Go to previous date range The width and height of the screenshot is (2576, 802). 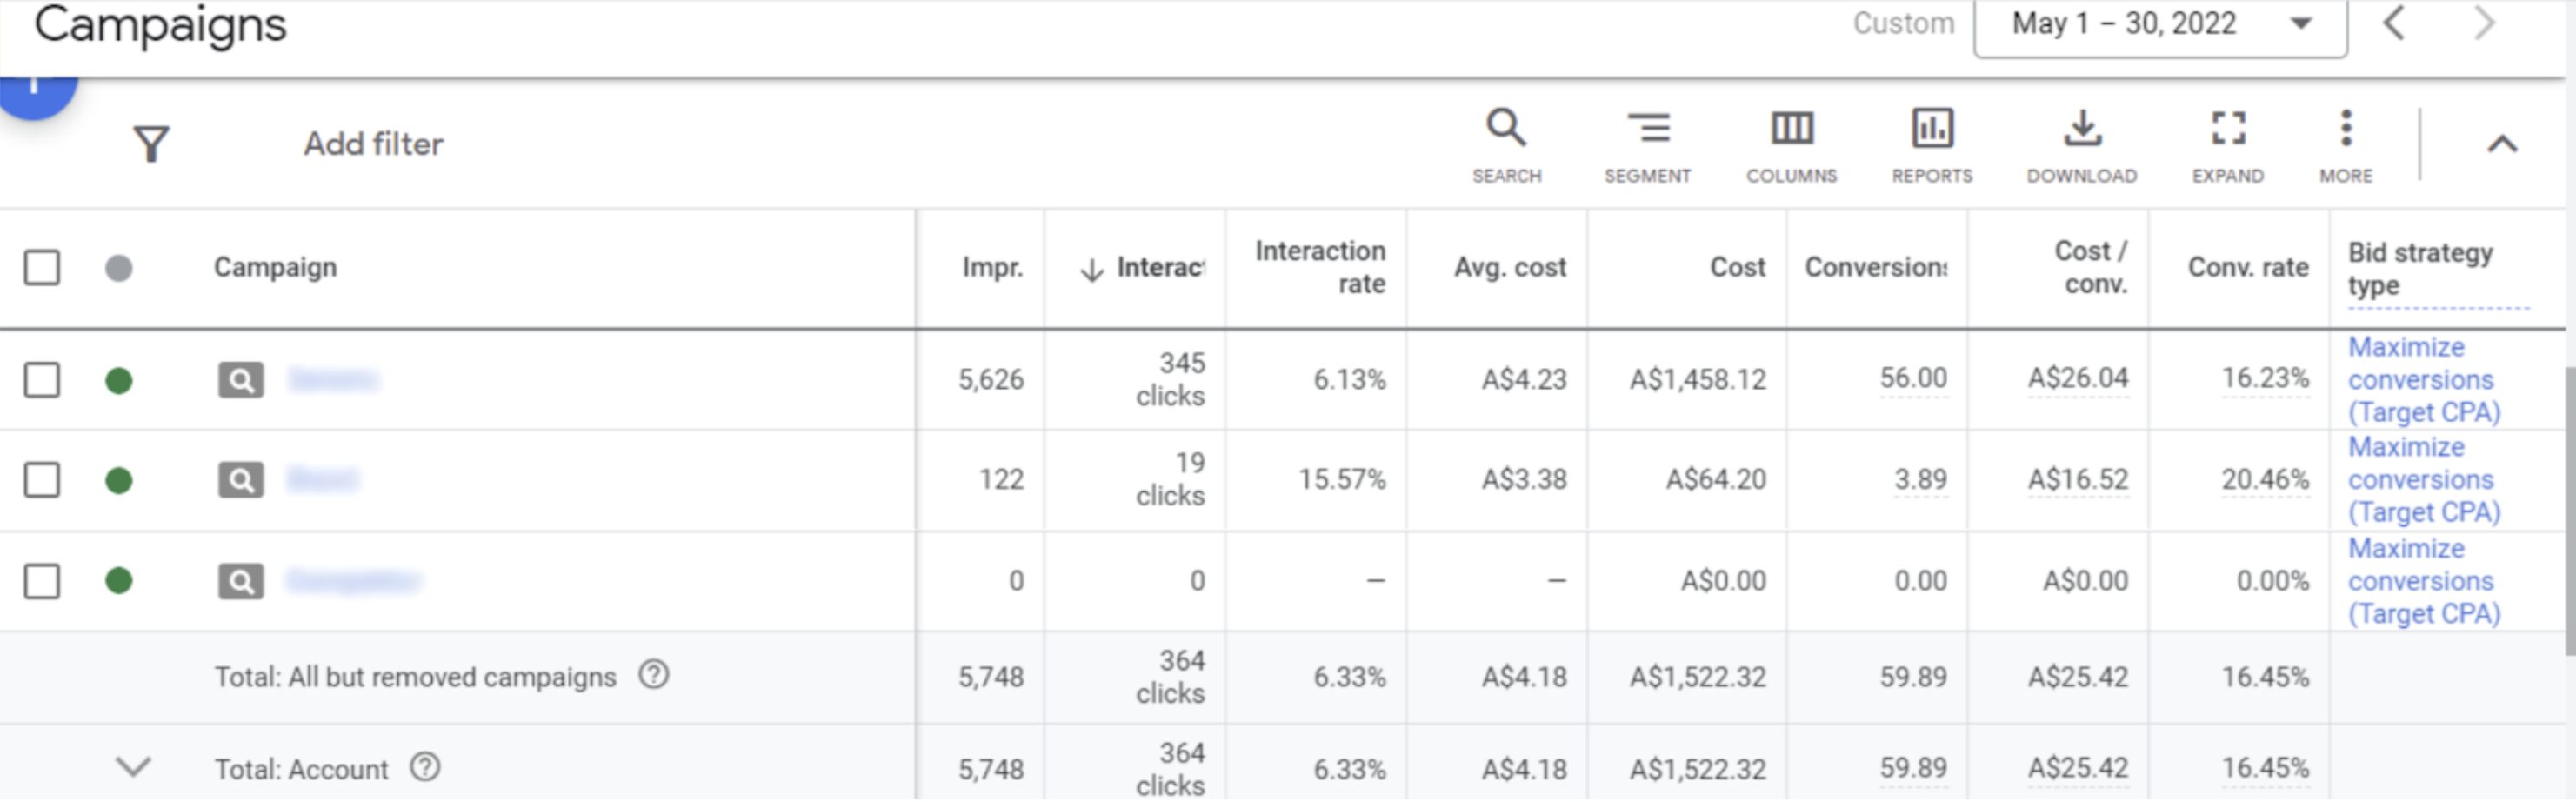pos(2394,23)
